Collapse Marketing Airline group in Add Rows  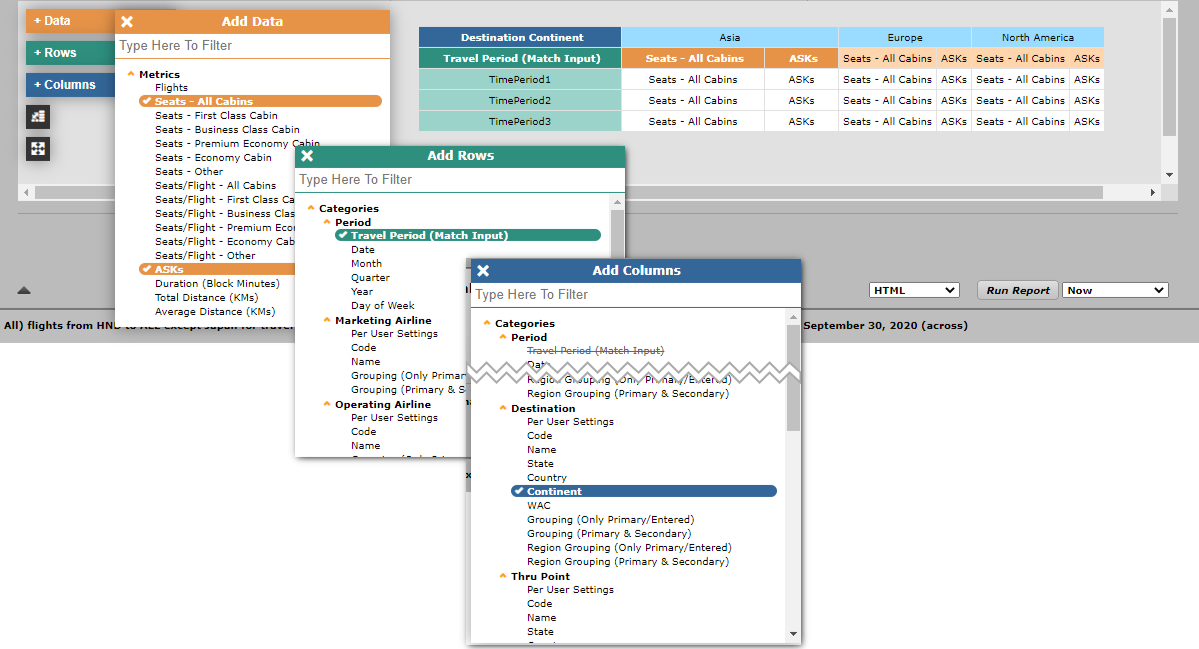327,320
